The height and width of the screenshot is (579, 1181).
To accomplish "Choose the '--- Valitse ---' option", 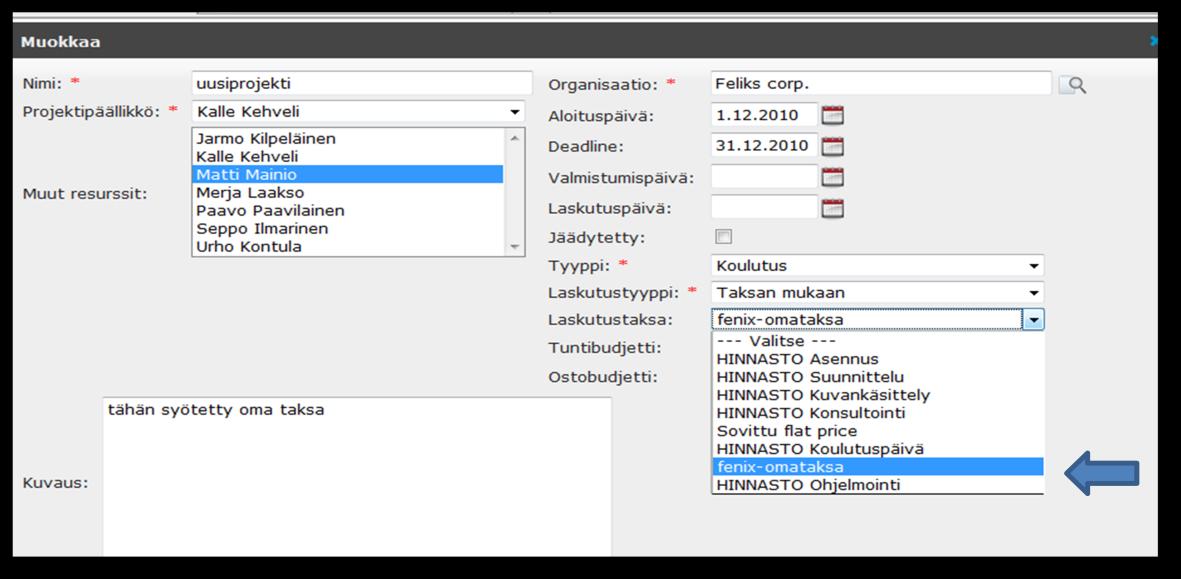I will tap(877, 341).
